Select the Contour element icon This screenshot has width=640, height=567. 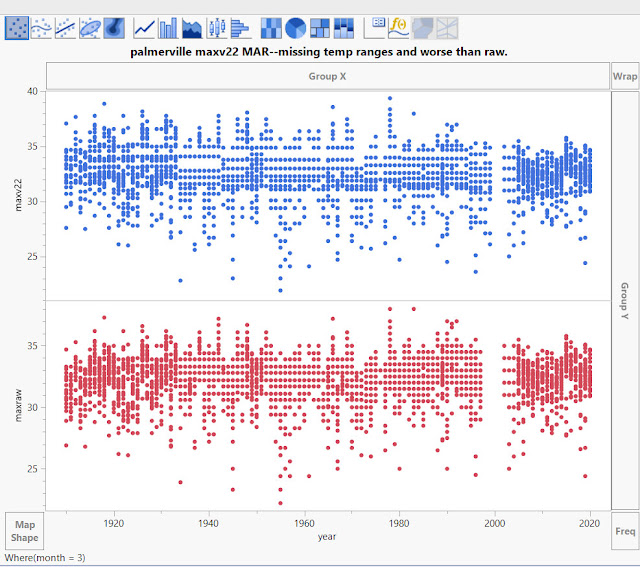pos(114,28)
